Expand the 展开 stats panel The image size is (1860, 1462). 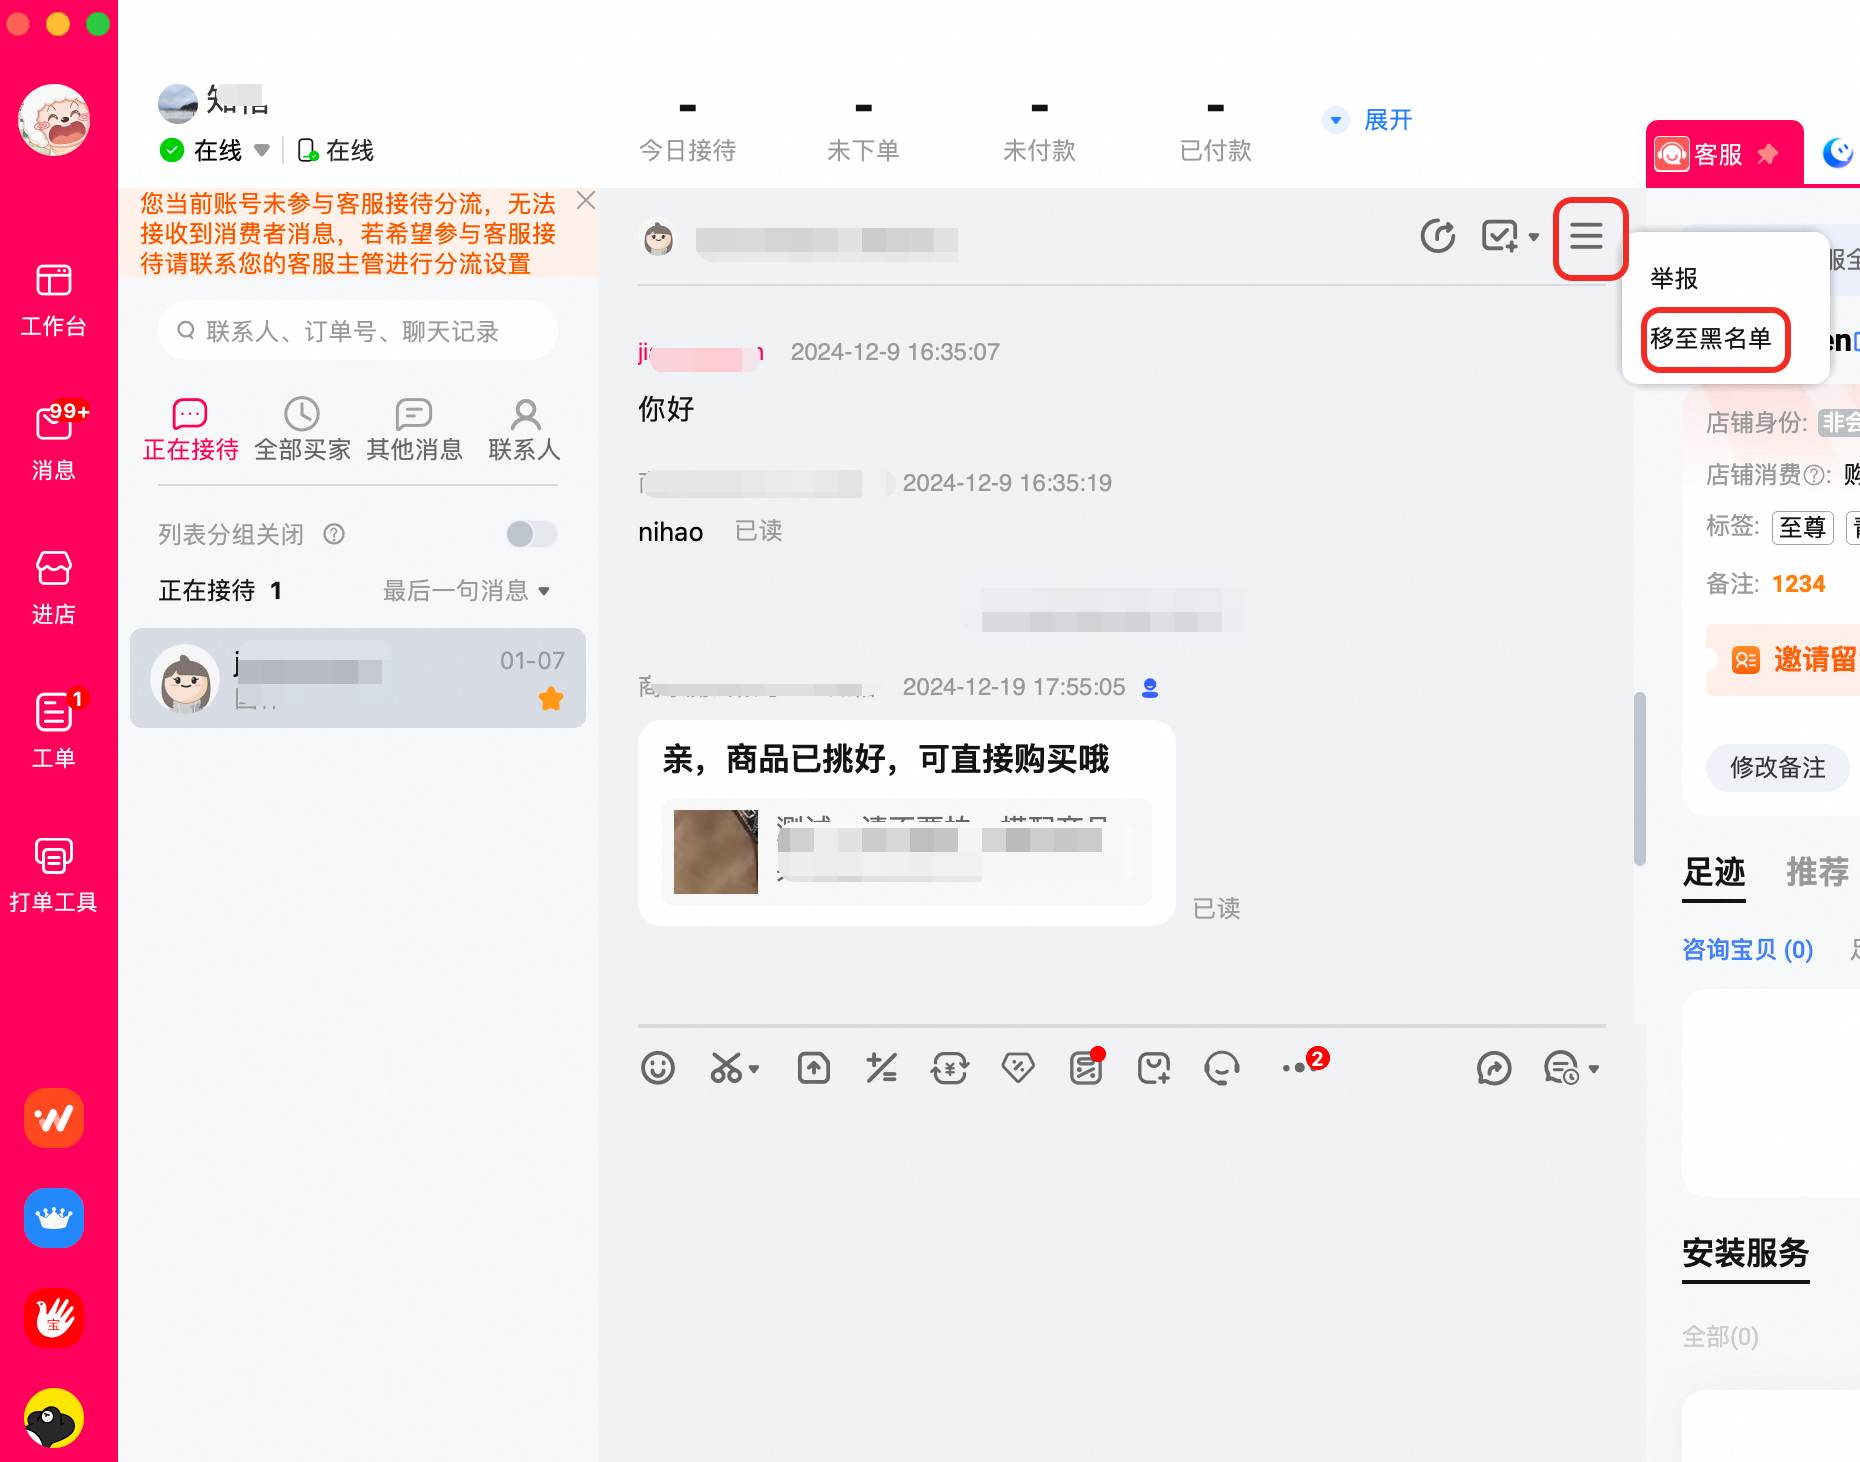click(1368, 120)
